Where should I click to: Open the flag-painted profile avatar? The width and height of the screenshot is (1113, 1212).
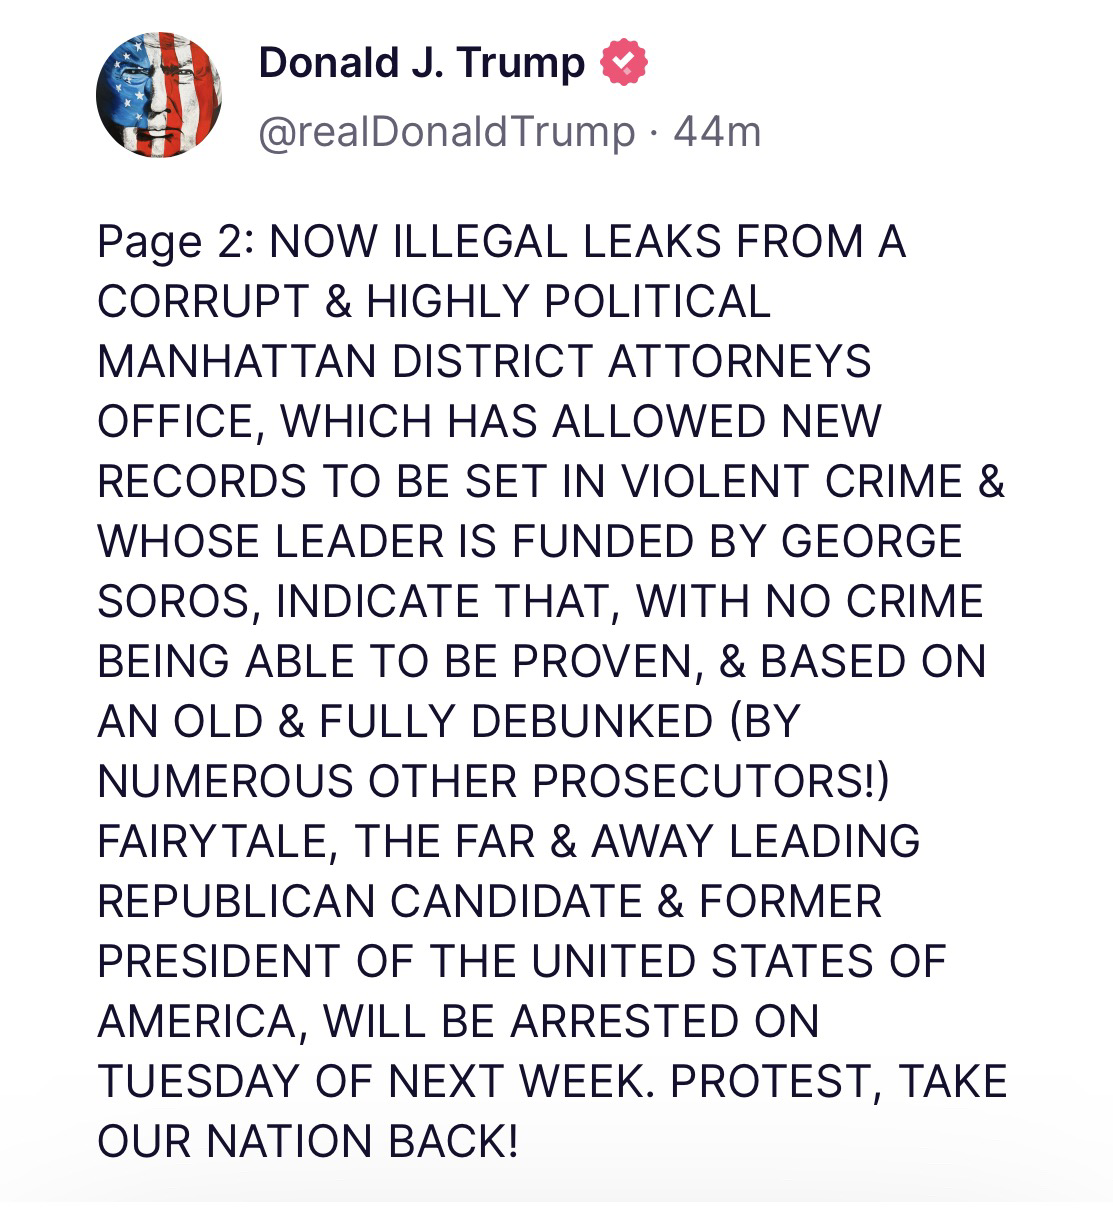click(x=159, y=96)
